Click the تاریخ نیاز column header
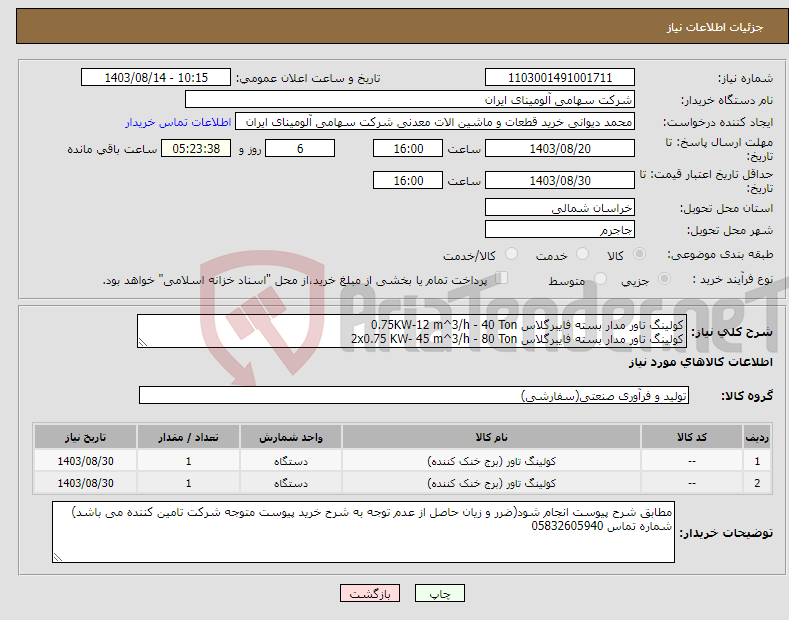The image size is (789, 620). 85,437
